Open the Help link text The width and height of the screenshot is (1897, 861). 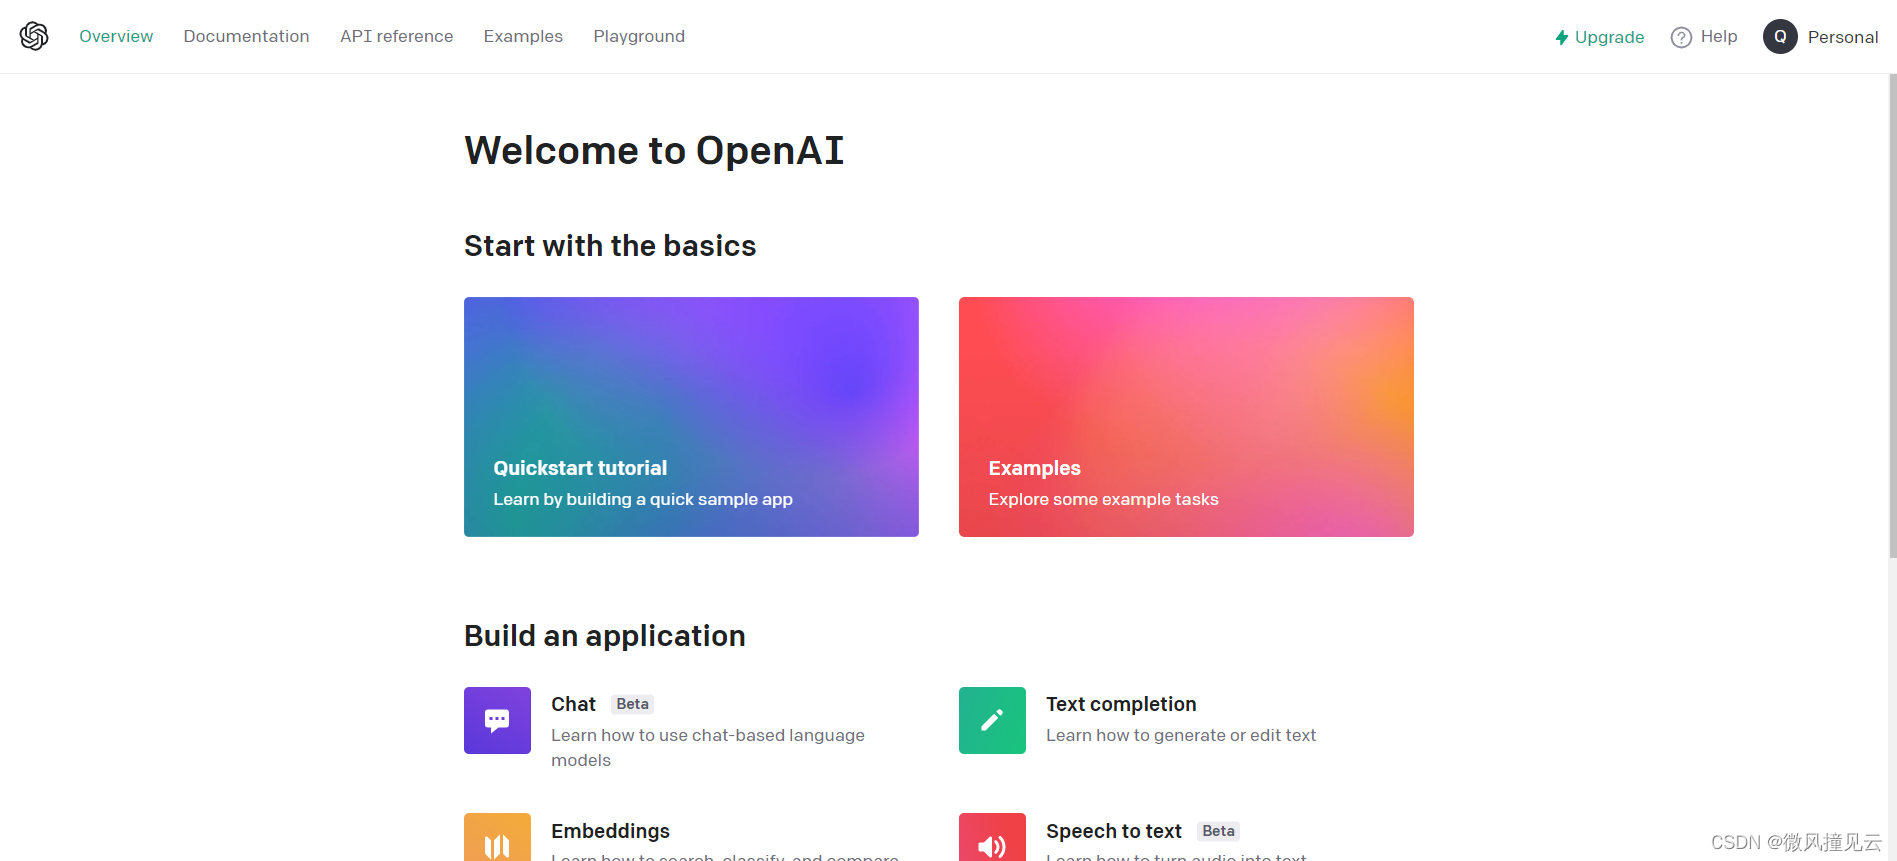1719,36
